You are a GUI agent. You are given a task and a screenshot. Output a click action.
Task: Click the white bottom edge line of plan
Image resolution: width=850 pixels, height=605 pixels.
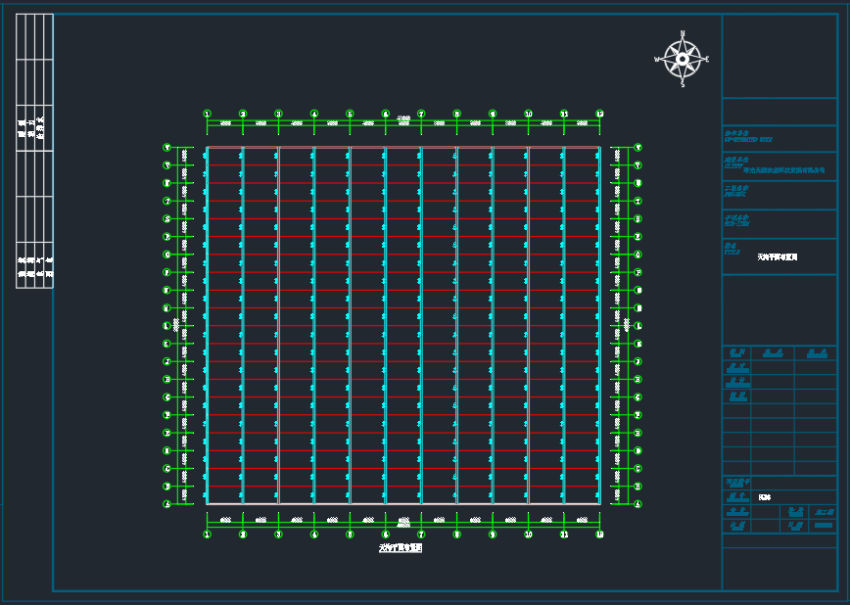(403, 503)
